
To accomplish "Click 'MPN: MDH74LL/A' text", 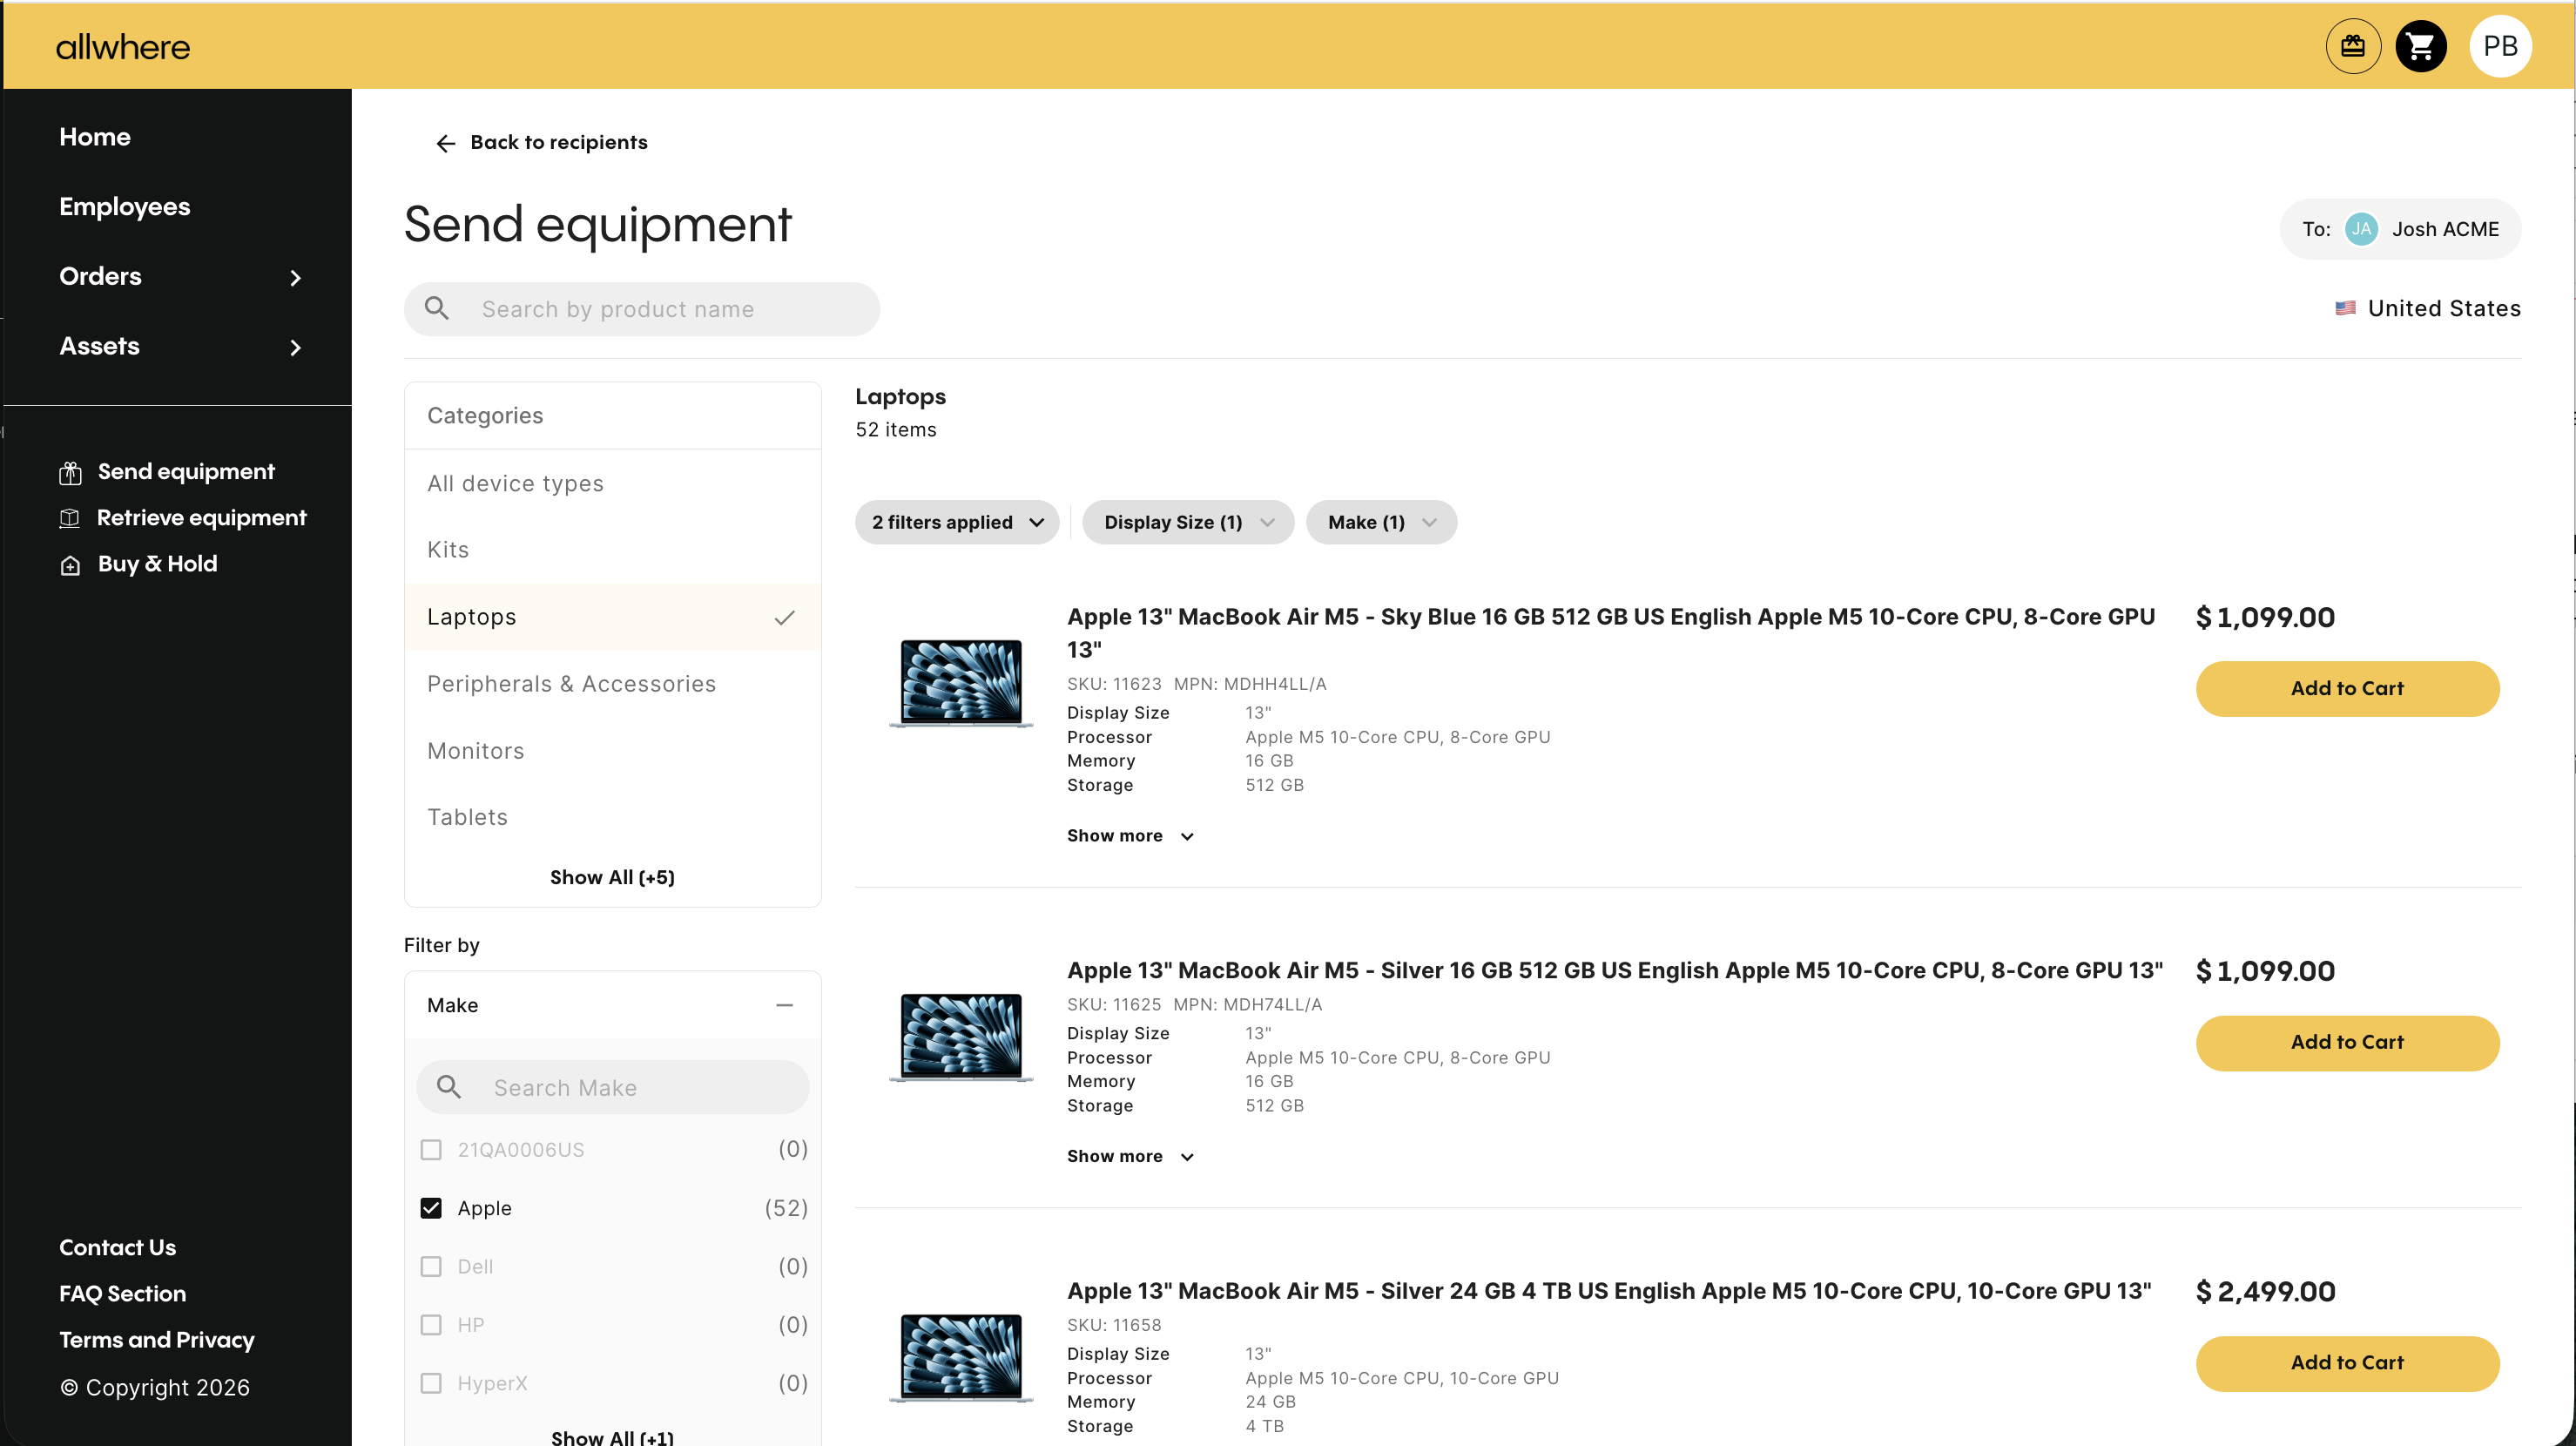I will 1247,1004.
